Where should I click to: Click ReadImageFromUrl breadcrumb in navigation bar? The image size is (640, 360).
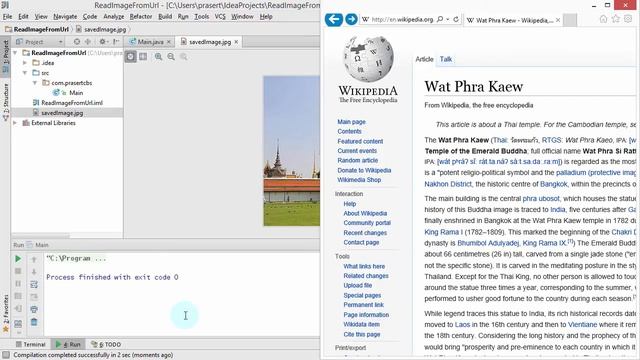pos(37,29)
